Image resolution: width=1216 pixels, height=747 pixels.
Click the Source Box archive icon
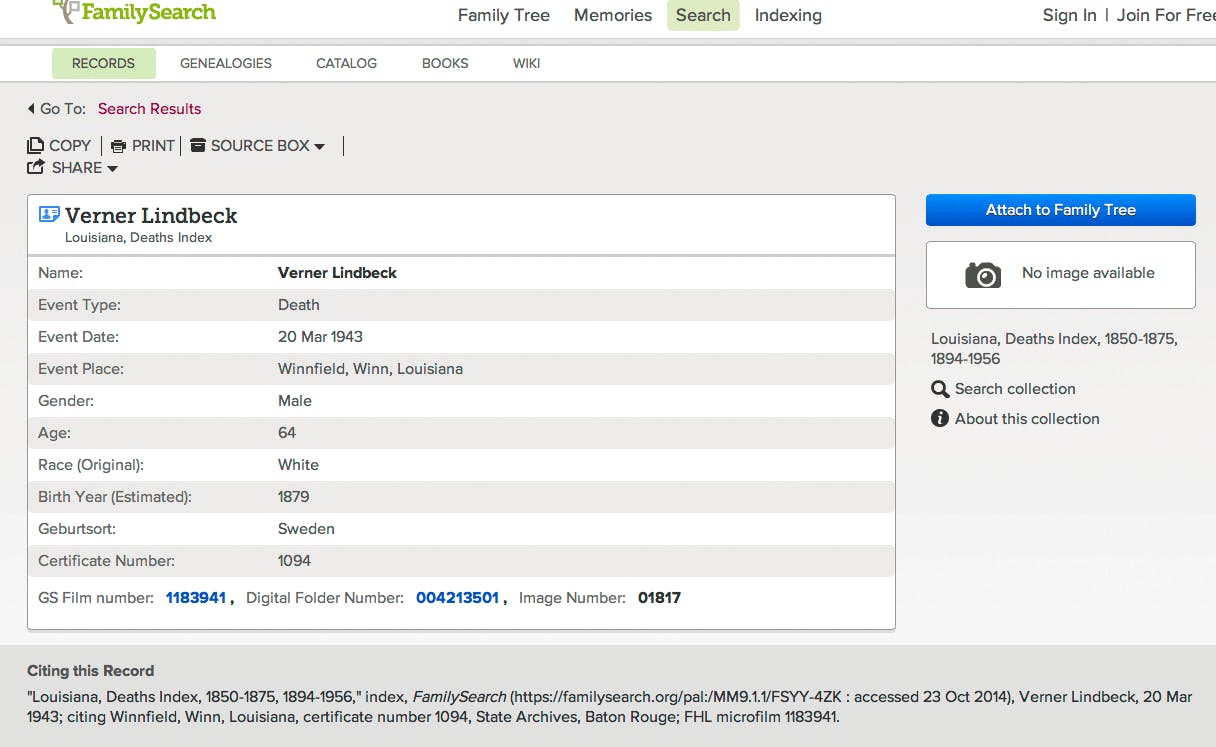pos(198,146)
